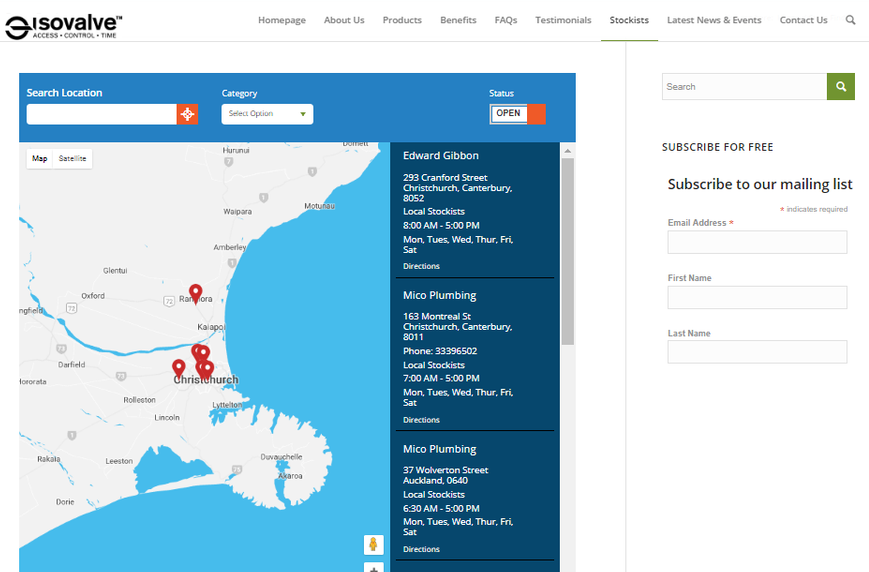
Task: Open the FAQs menu item
Action: [505, 20]
